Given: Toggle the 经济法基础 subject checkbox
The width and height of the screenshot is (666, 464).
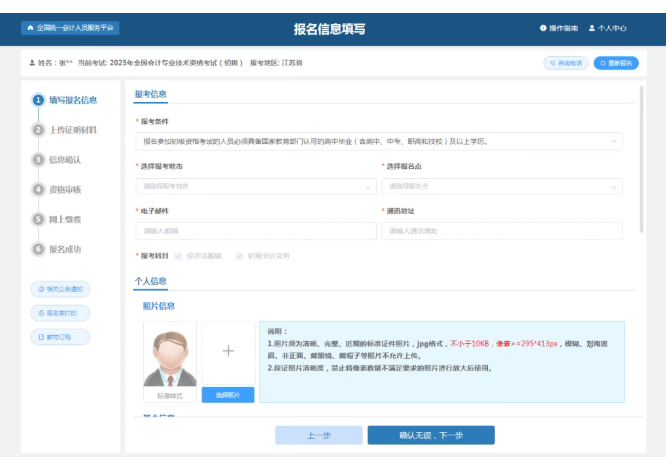Looking at the screenshot, I should tap(179, 256).
